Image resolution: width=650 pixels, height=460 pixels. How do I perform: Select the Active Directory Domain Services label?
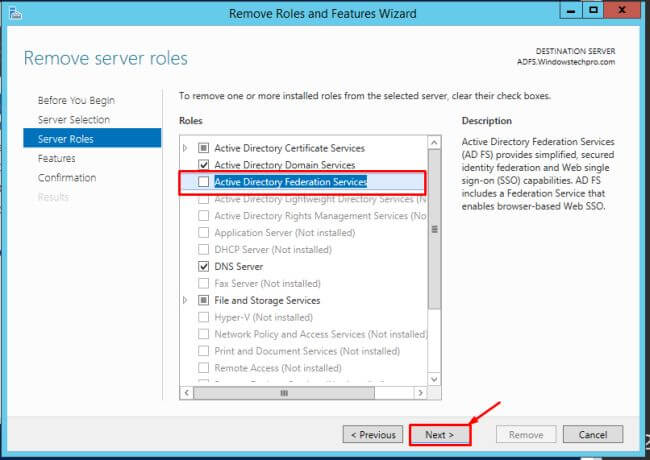(x=285, y=165)
